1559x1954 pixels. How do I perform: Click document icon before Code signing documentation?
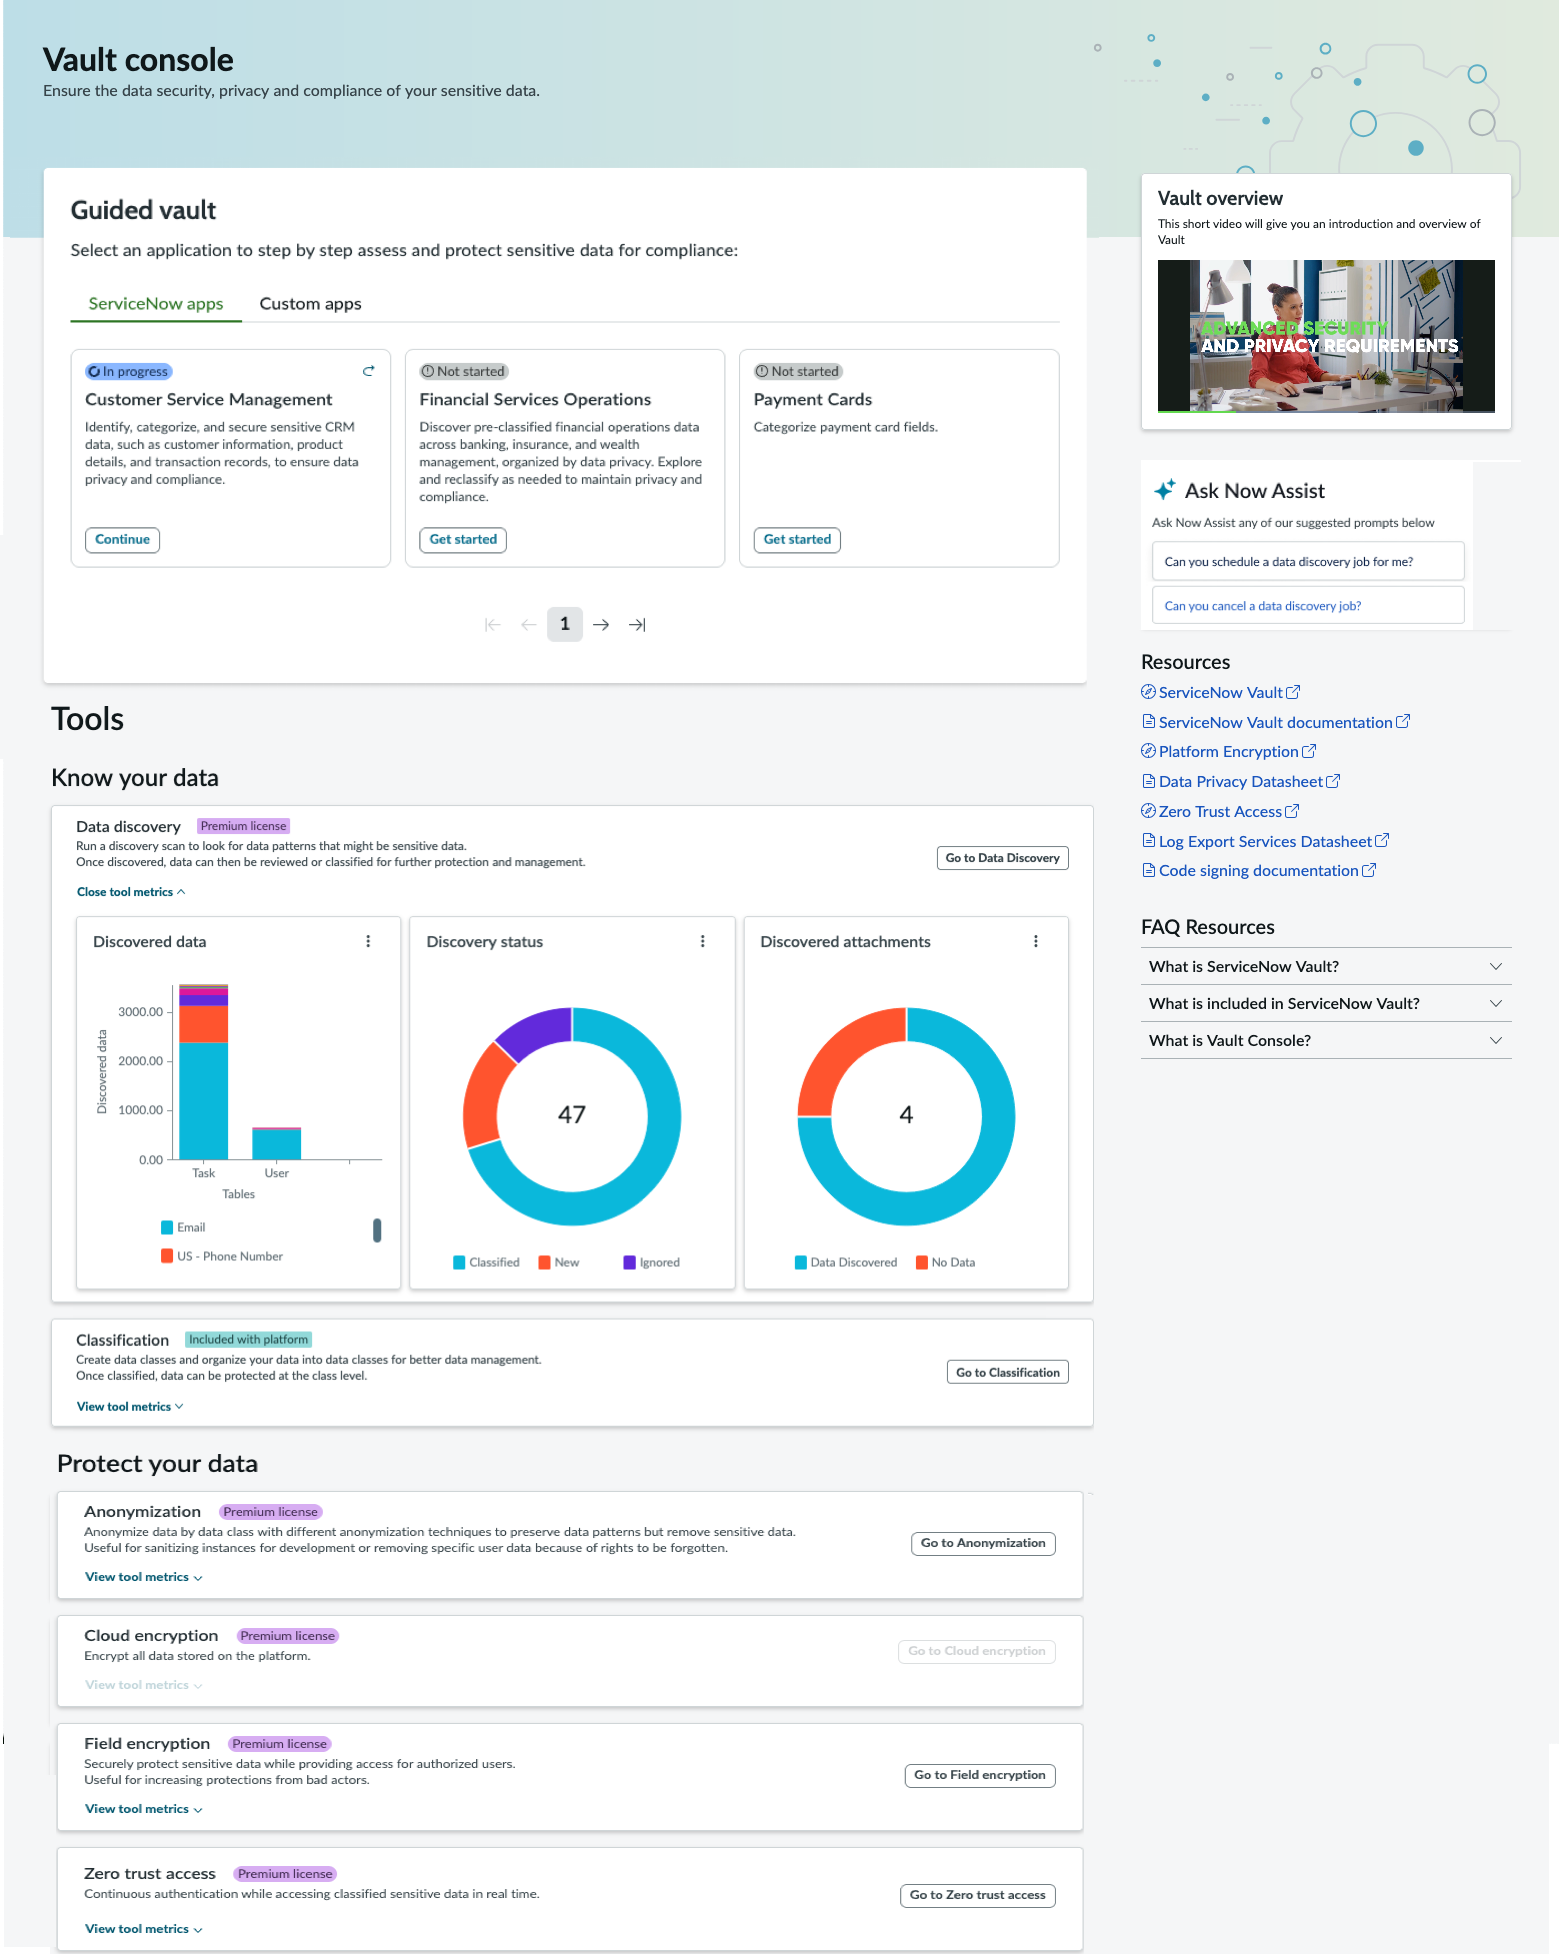tap(1149, 870)
